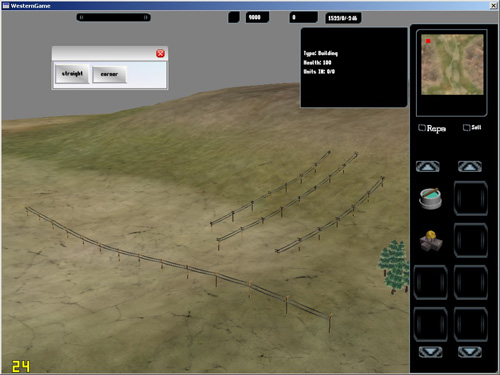Click the minimap terrain thumbnail
500x375 pixels.
[452, 64]
